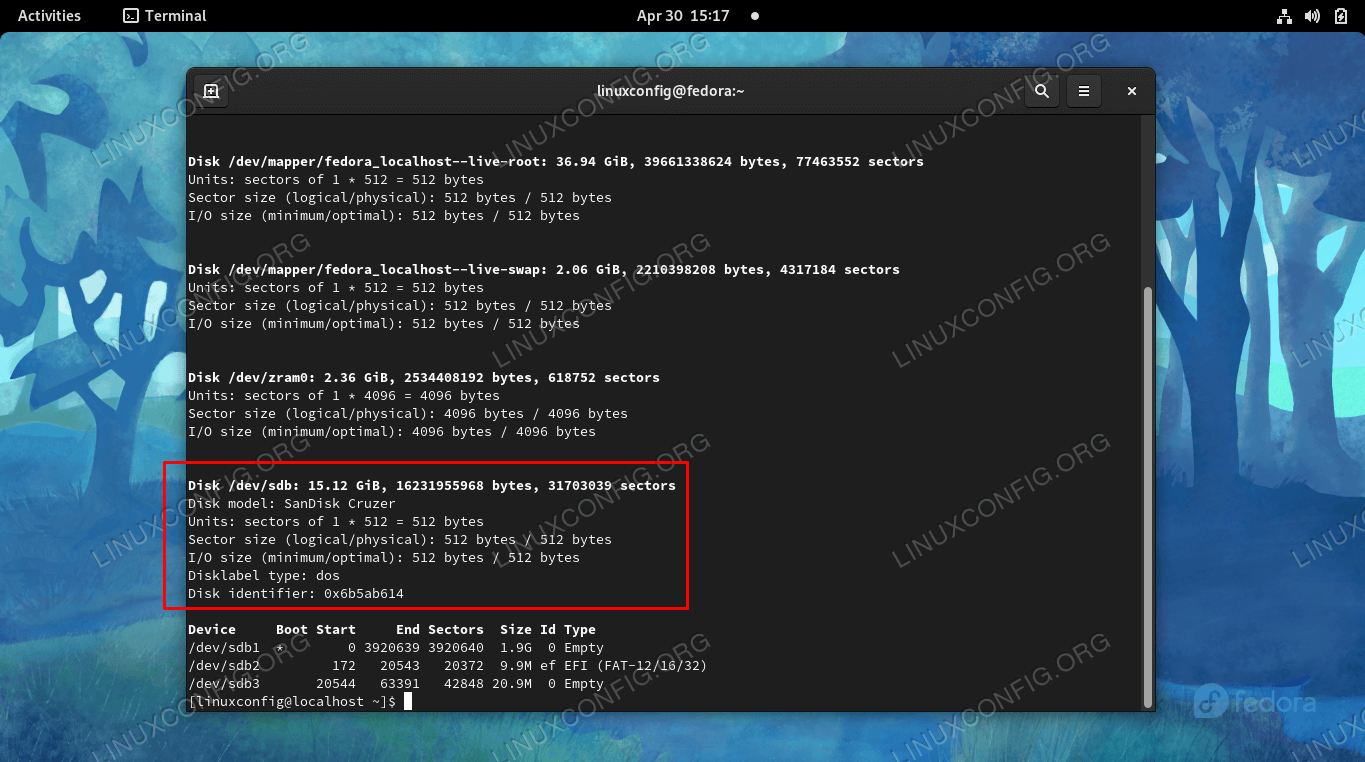The image size is (1365, 762).
Task: Click the SanDisk Cruzer disk model line
Action: 291,504
